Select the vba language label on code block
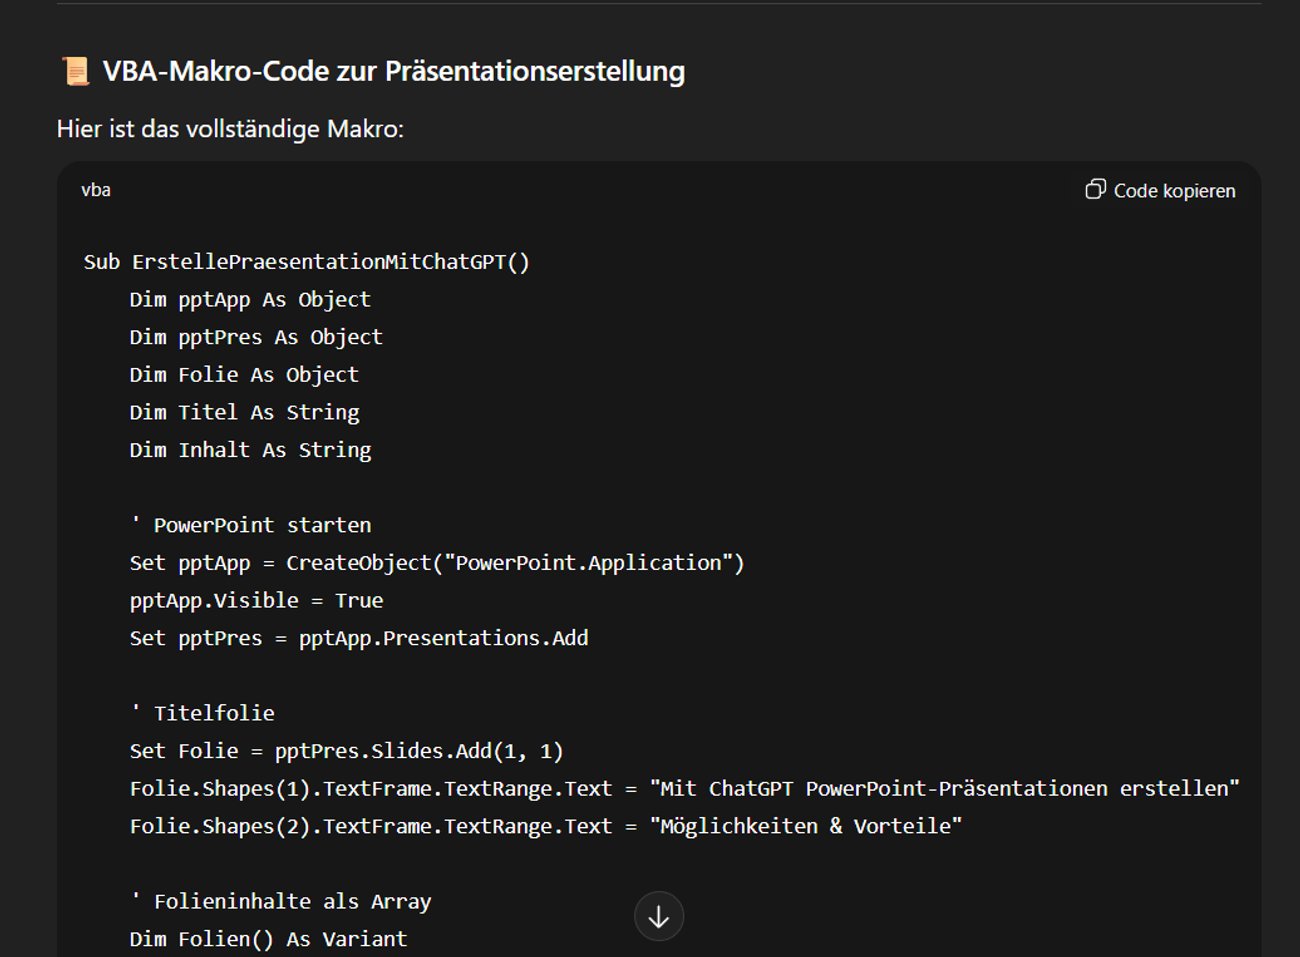This screenshot has width=1300, height=957. (96, 190)
